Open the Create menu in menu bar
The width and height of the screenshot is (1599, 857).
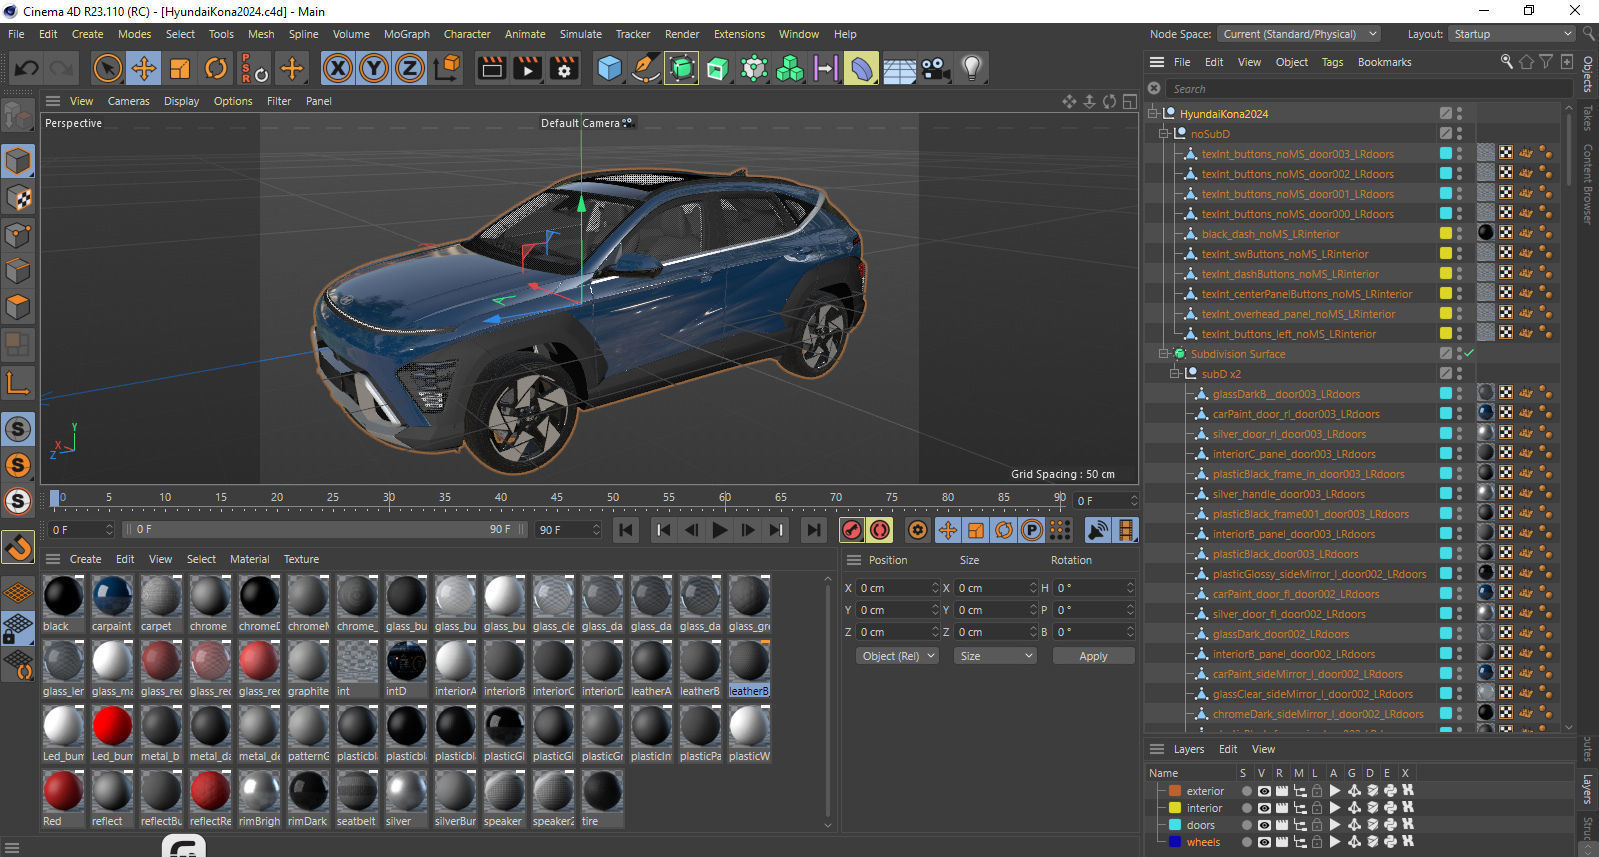click(87, 34)
